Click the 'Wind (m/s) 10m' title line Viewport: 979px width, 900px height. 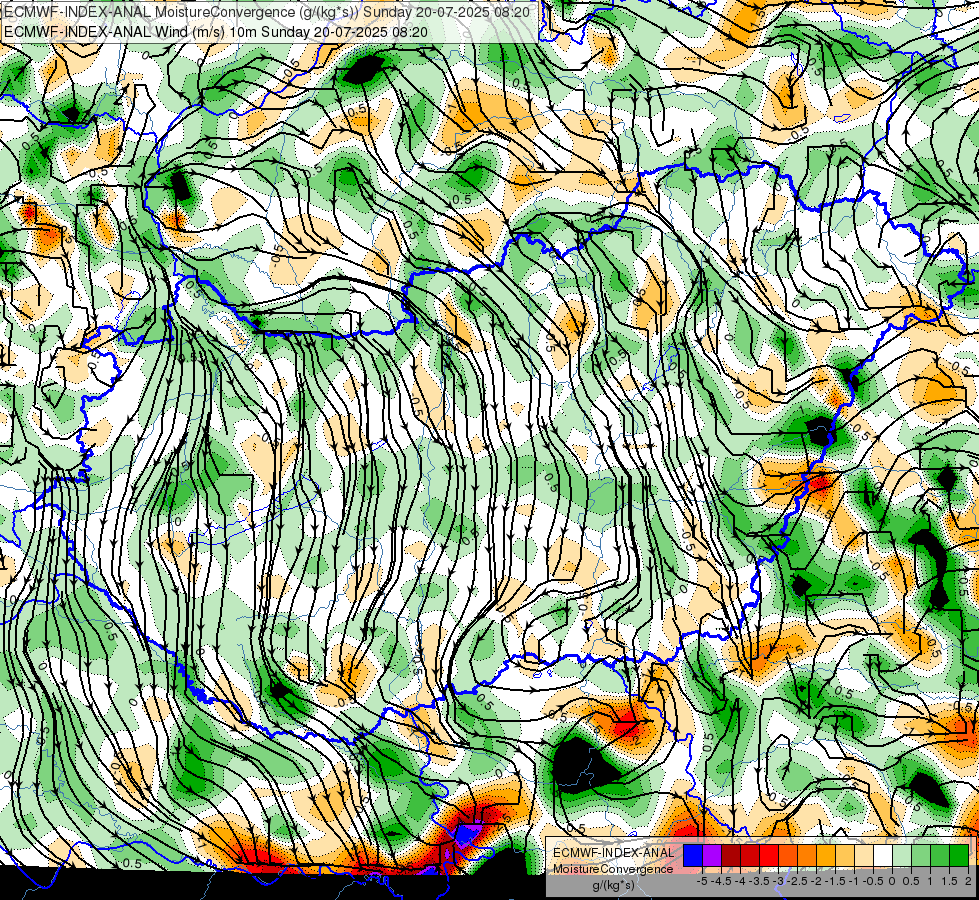(216, 32)
